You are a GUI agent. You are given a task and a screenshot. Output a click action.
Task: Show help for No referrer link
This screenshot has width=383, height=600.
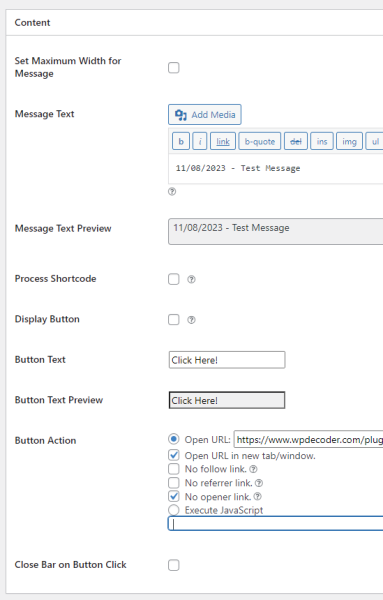point(259,483)
